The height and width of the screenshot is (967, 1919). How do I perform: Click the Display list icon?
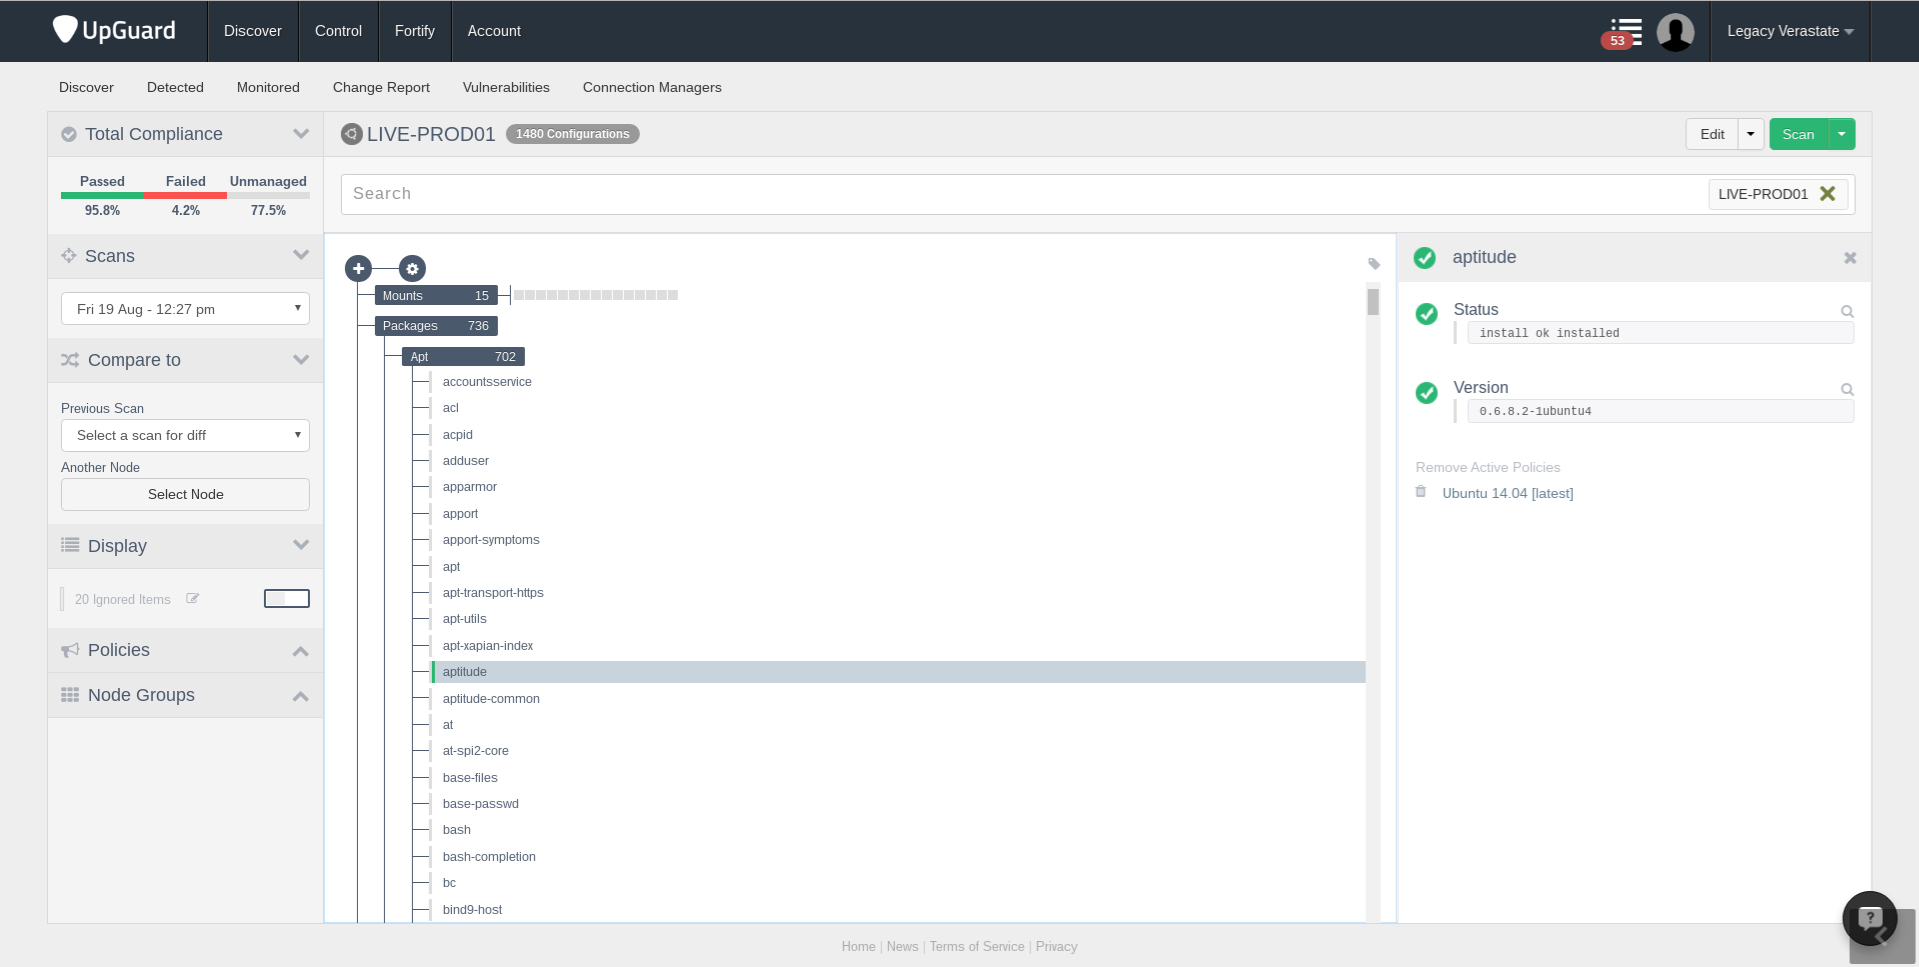click(x=70, y=545)
